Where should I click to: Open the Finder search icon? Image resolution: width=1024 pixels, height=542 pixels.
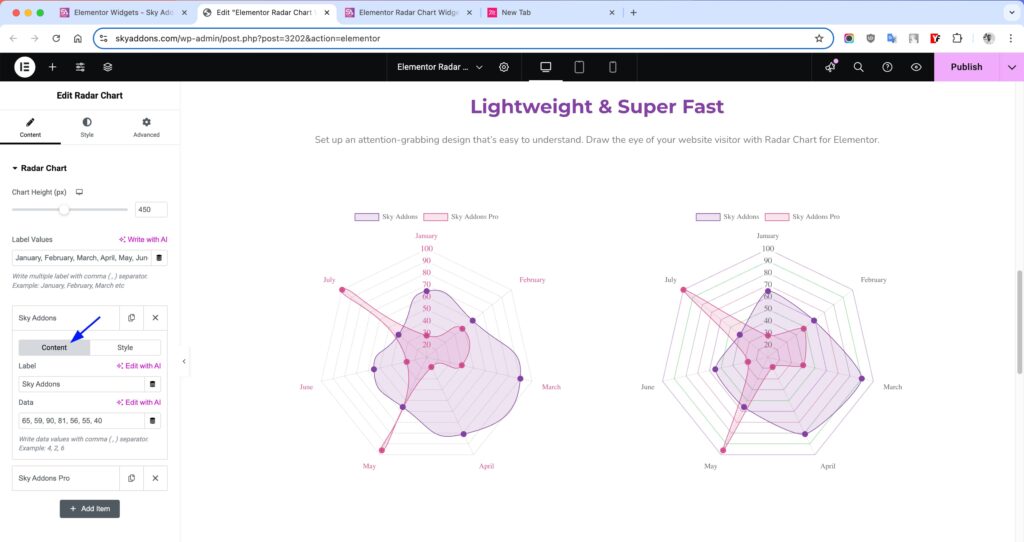point(858,67)
